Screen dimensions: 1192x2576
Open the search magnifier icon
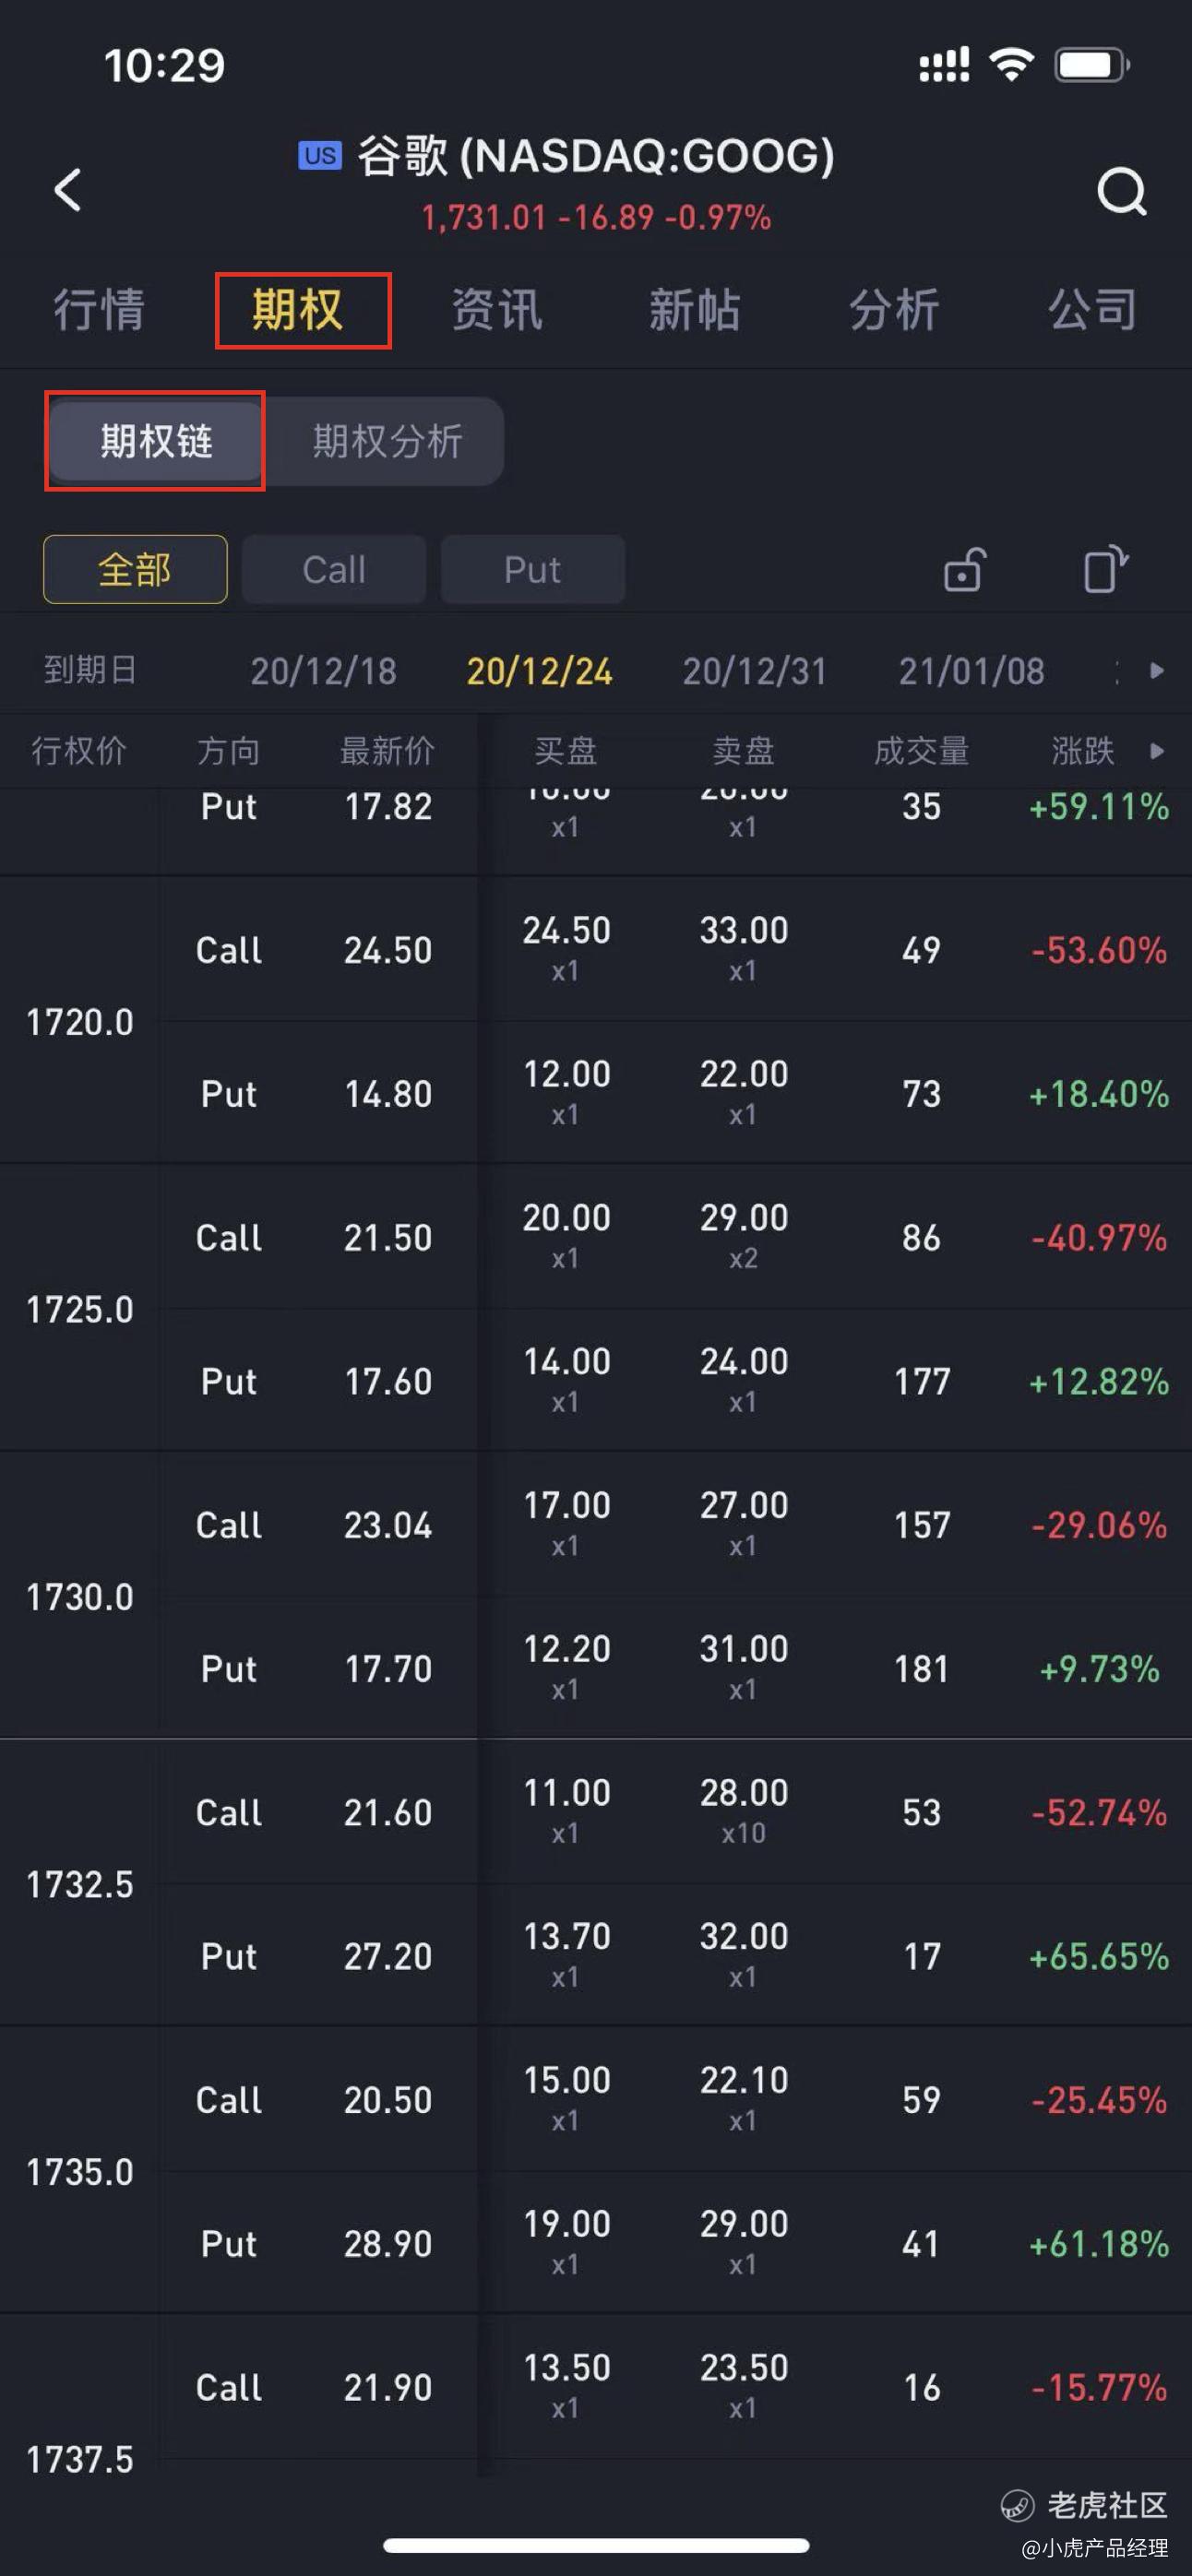[1120, 190]
